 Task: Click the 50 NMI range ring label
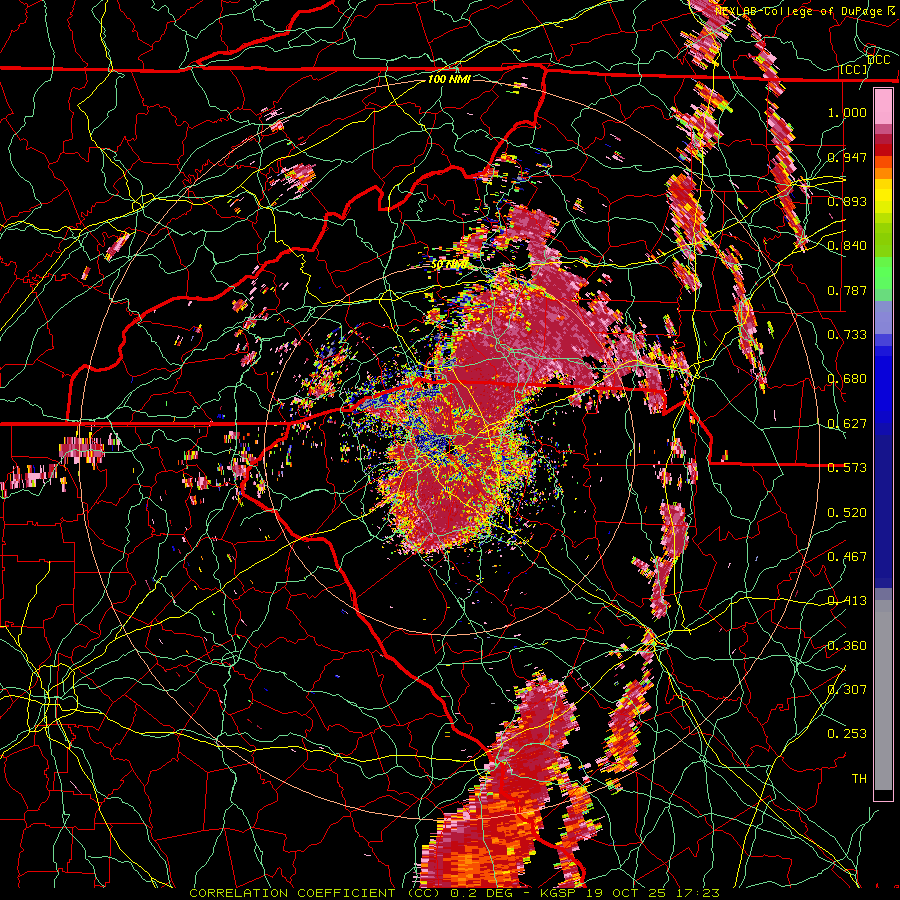click(x=449, y=265)
